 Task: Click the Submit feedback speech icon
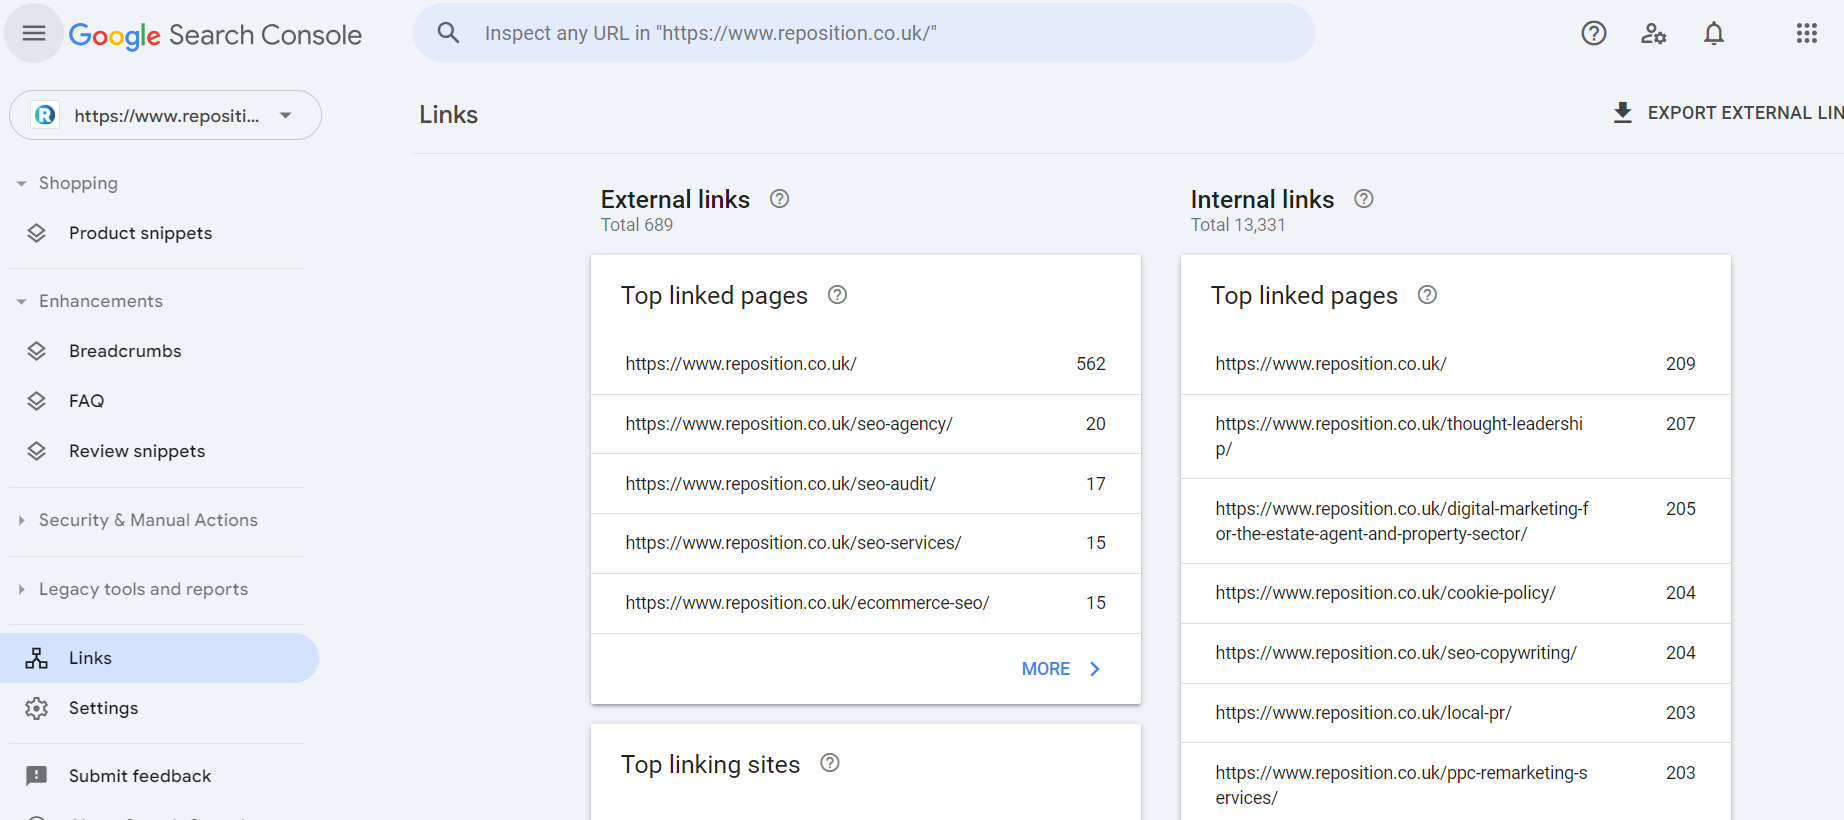tap(37, 776)
